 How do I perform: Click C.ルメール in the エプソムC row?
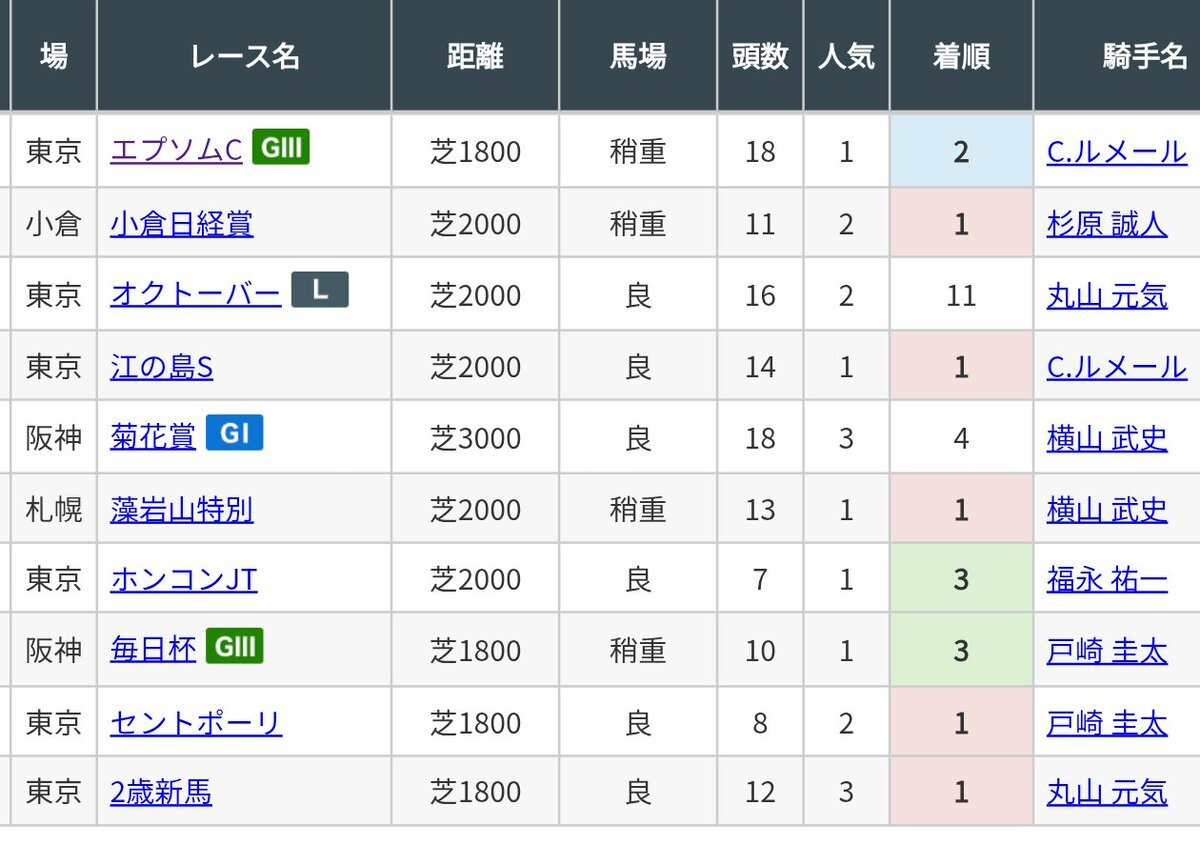[1116, 152]
